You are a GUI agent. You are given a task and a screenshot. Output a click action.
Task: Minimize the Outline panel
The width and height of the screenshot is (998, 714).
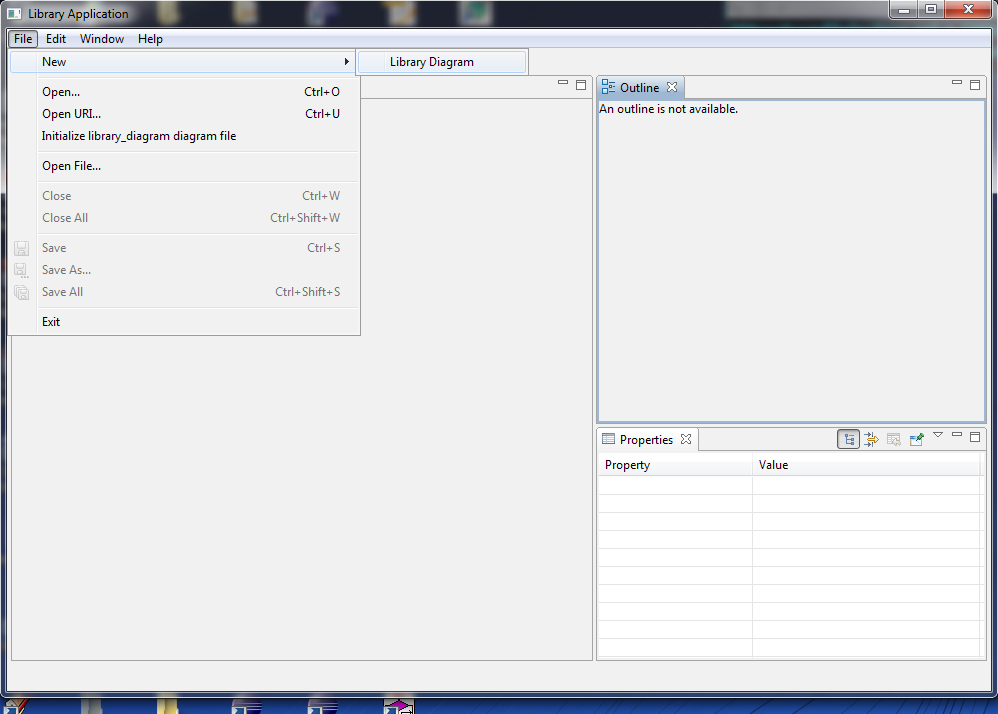[x=957, y=83]
